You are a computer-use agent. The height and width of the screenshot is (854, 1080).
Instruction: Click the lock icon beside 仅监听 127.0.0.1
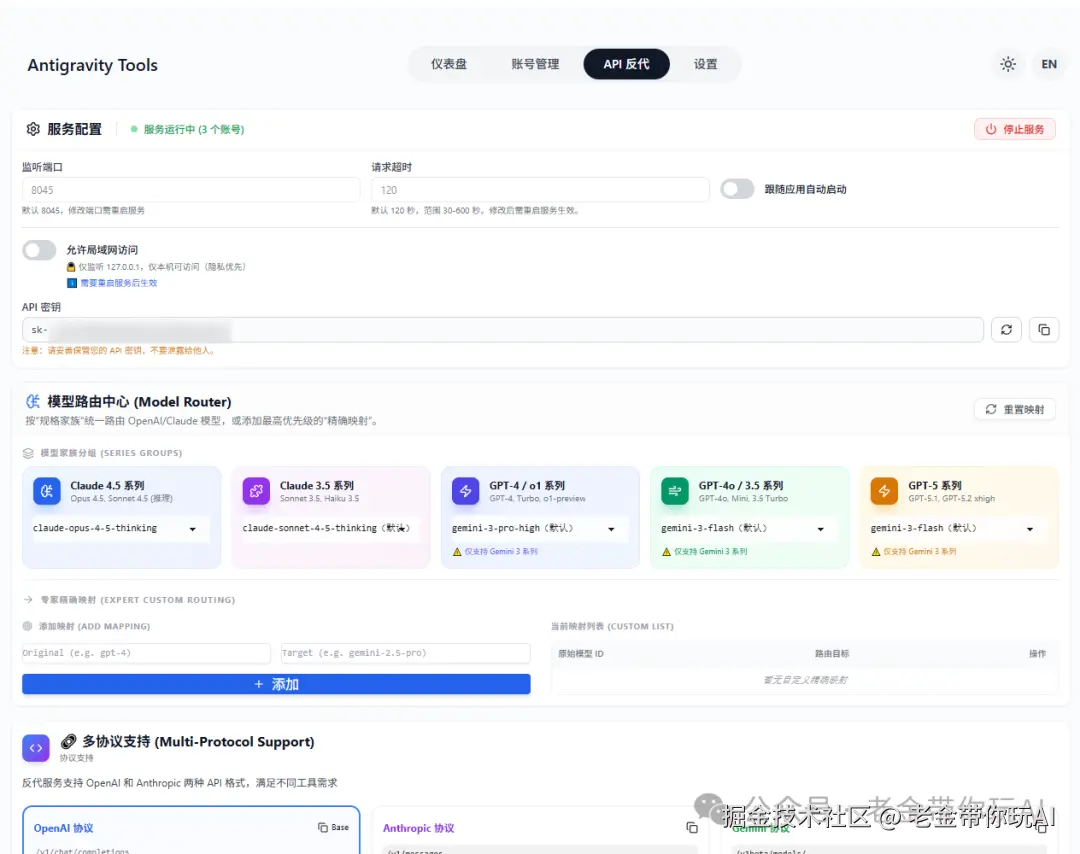[71, 267]
